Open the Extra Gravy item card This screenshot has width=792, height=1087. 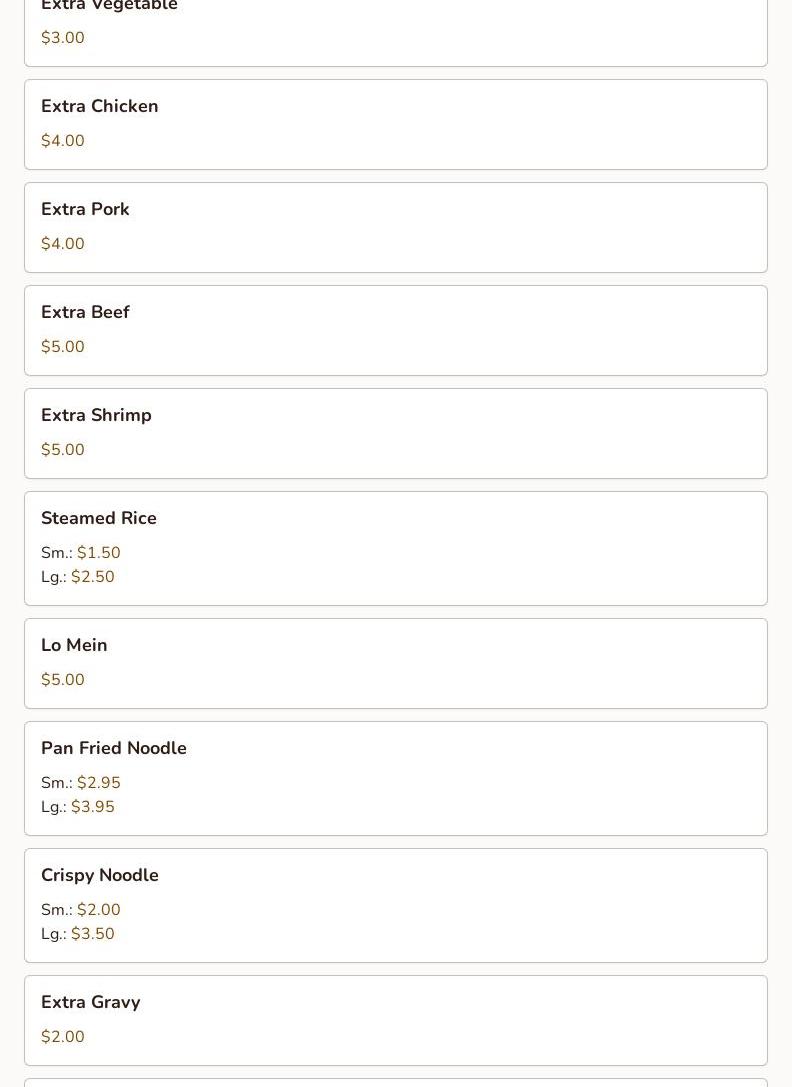[395, 1020]
